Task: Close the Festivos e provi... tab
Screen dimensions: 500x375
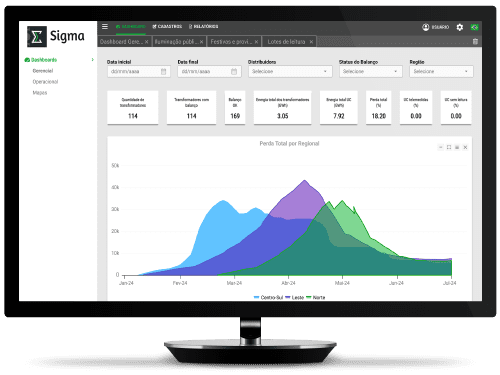Action: [x=256, y=42]
